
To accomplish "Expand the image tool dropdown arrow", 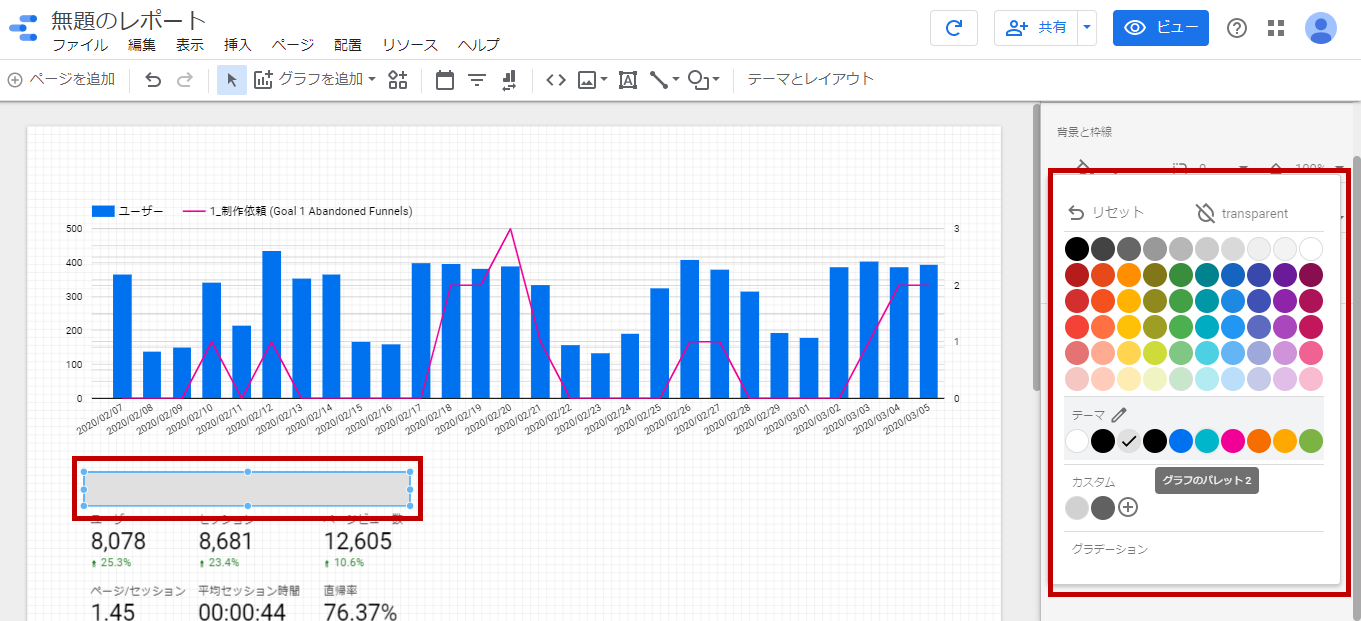I will (604, 80).
